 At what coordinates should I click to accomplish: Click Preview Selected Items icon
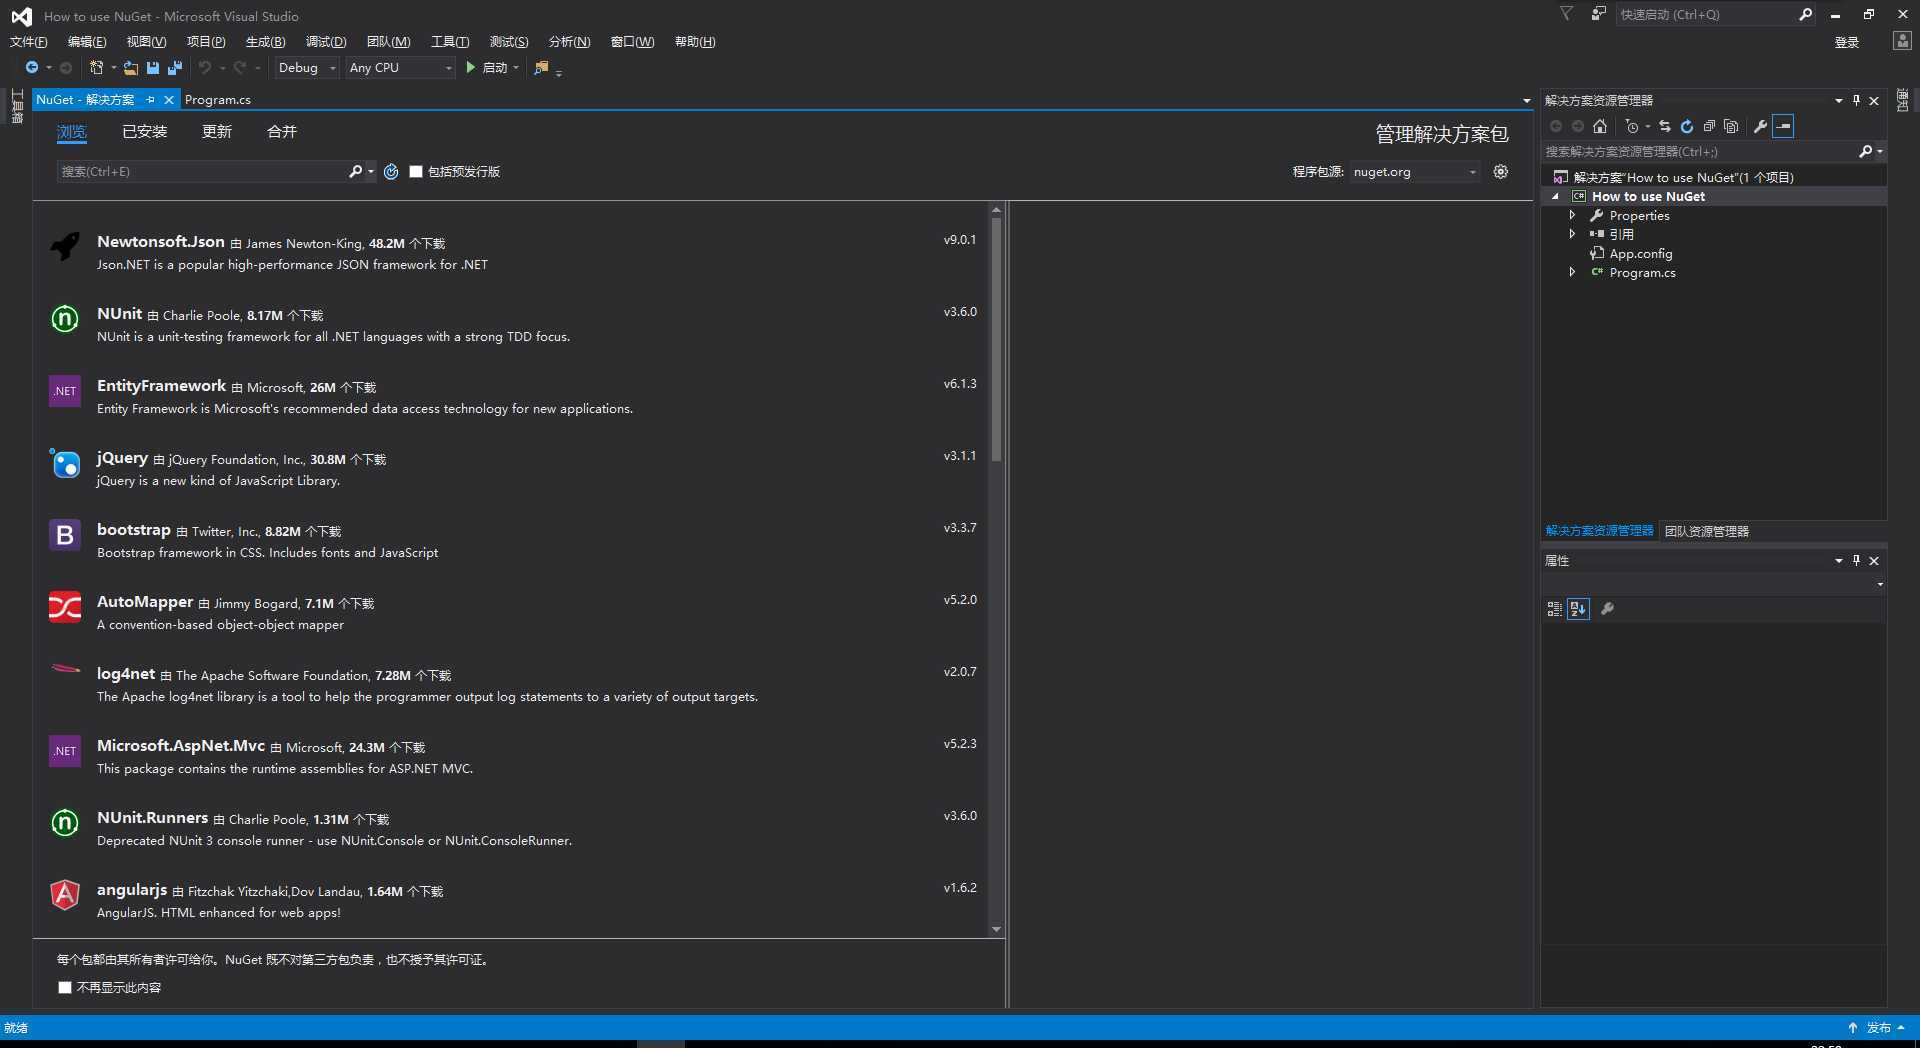(x=1783, y=126)
